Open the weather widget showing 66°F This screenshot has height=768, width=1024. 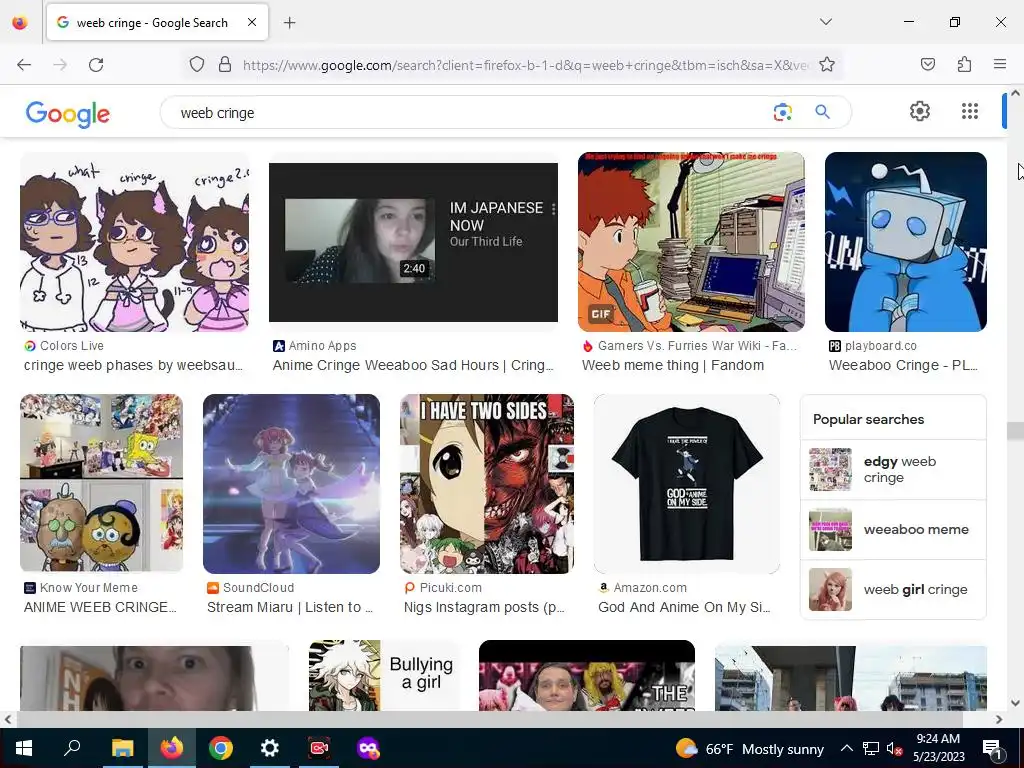click(x=749, y=748)
